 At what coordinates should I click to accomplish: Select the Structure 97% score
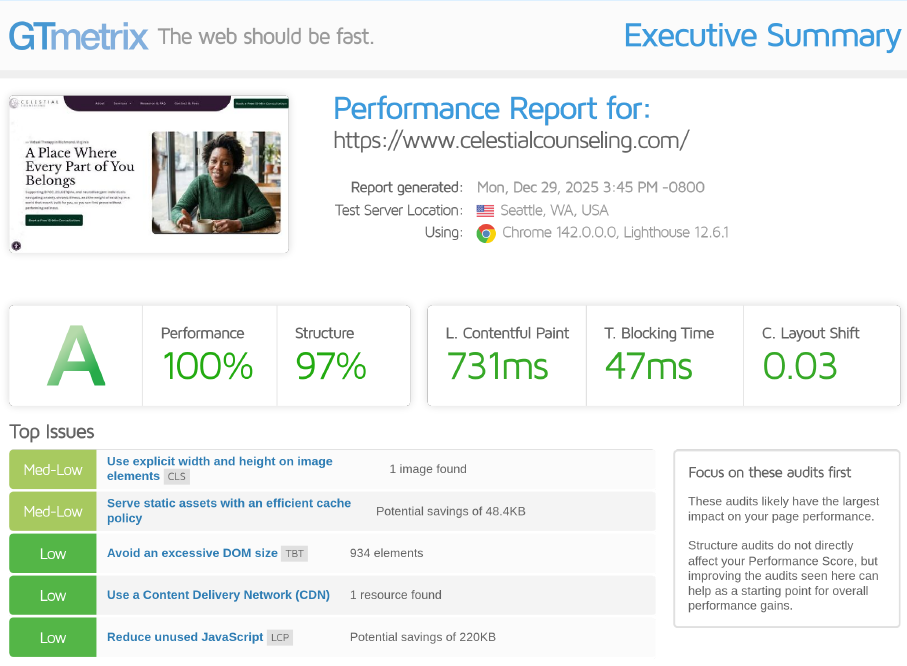pos(331,366)
